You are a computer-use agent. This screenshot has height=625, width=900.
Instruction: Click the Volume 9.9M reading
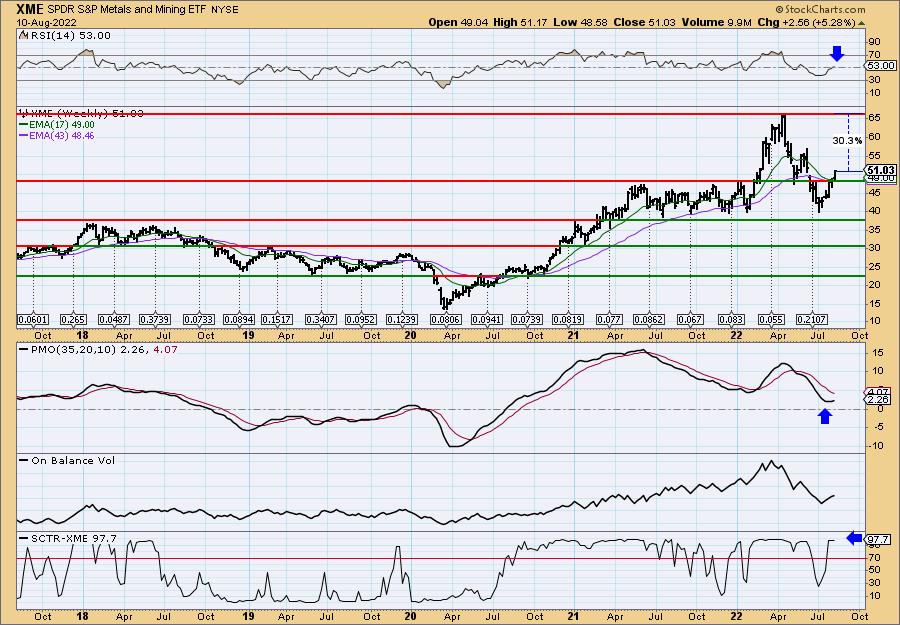(x=717, y=22)
